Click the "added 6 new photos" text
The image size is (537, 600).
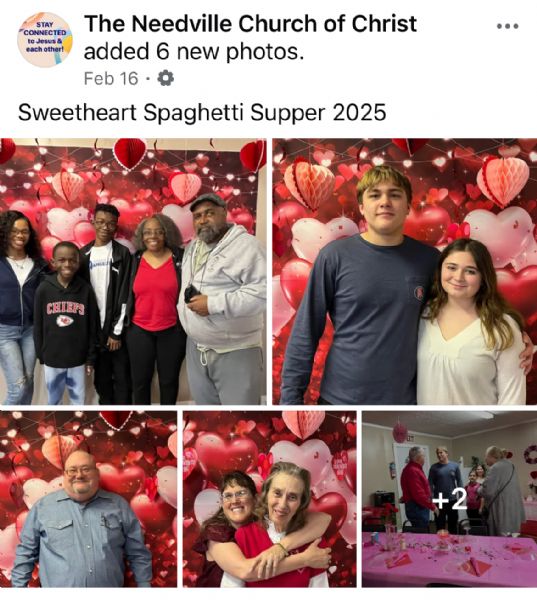click(194, 52)
